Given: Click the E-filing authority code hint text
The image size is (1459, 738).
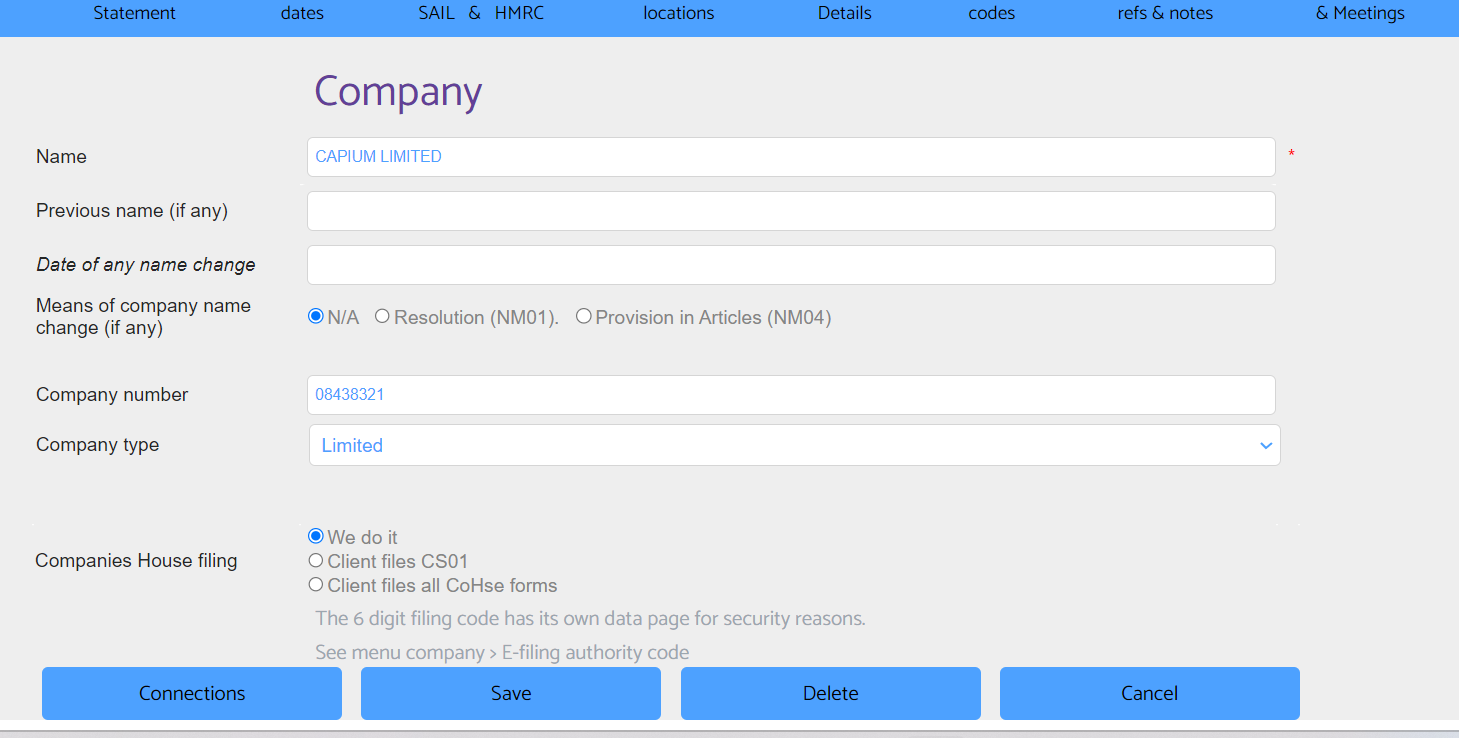Looking at the screenshot, I should [502, 653].
